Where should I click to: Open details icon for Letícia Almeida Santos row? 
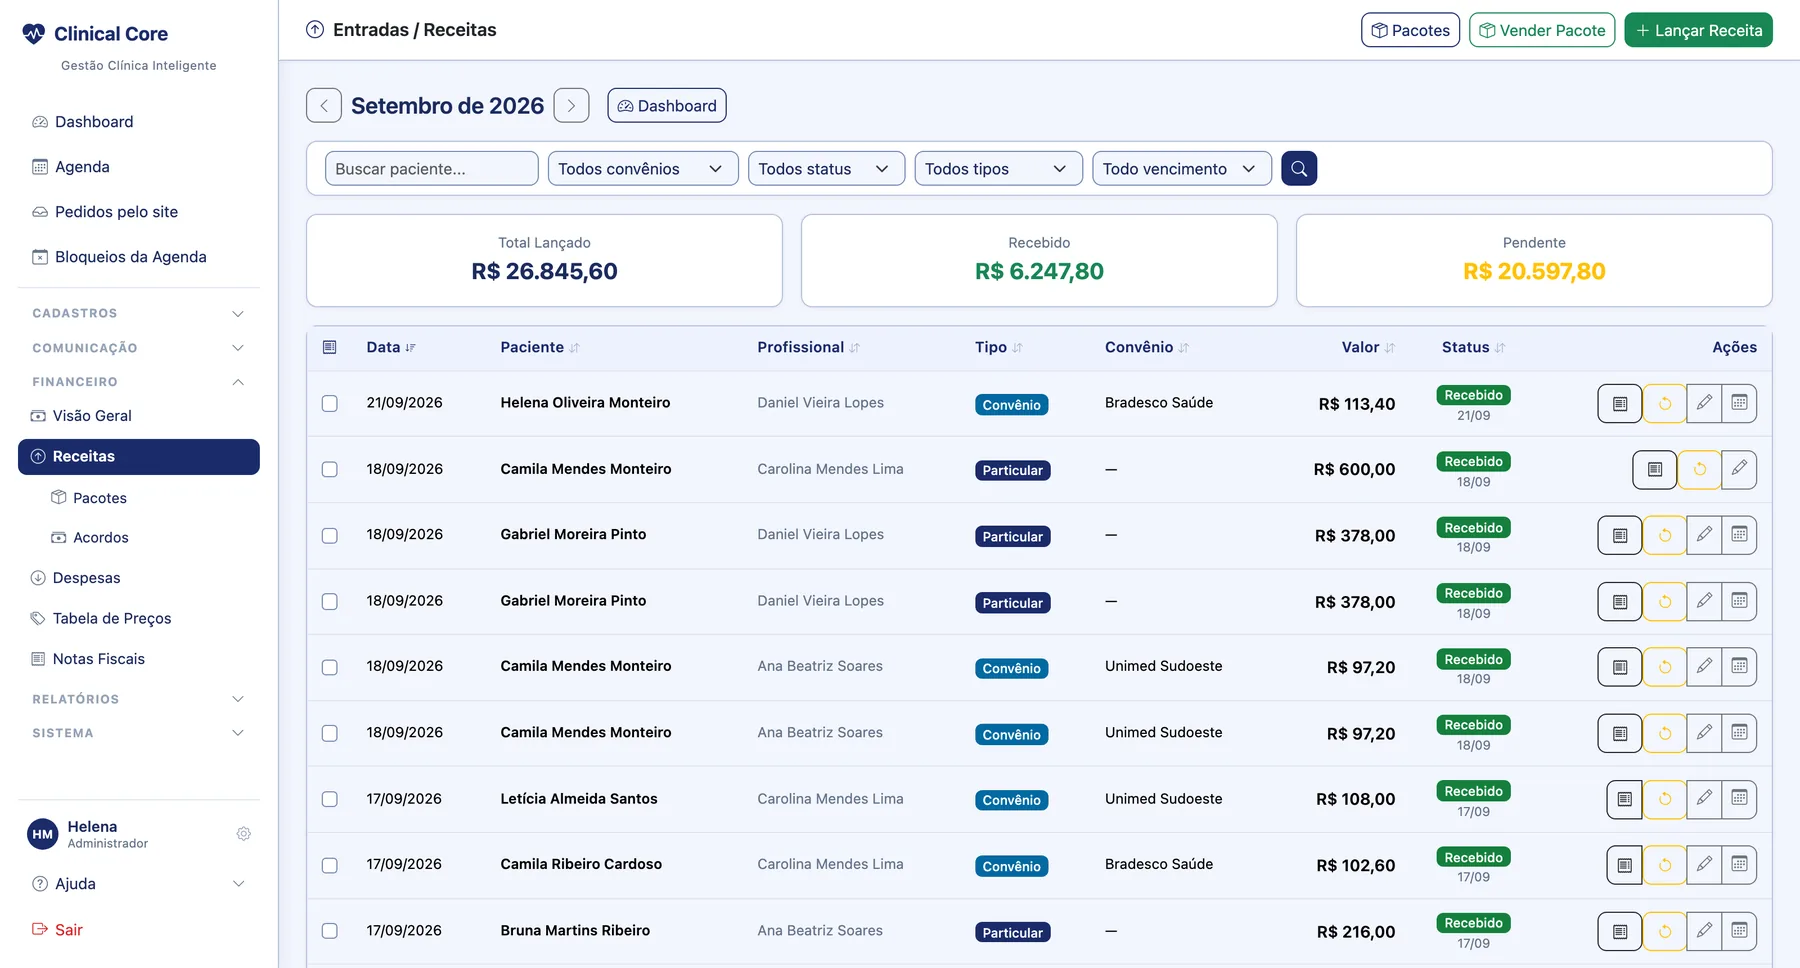coord(1625,799)
